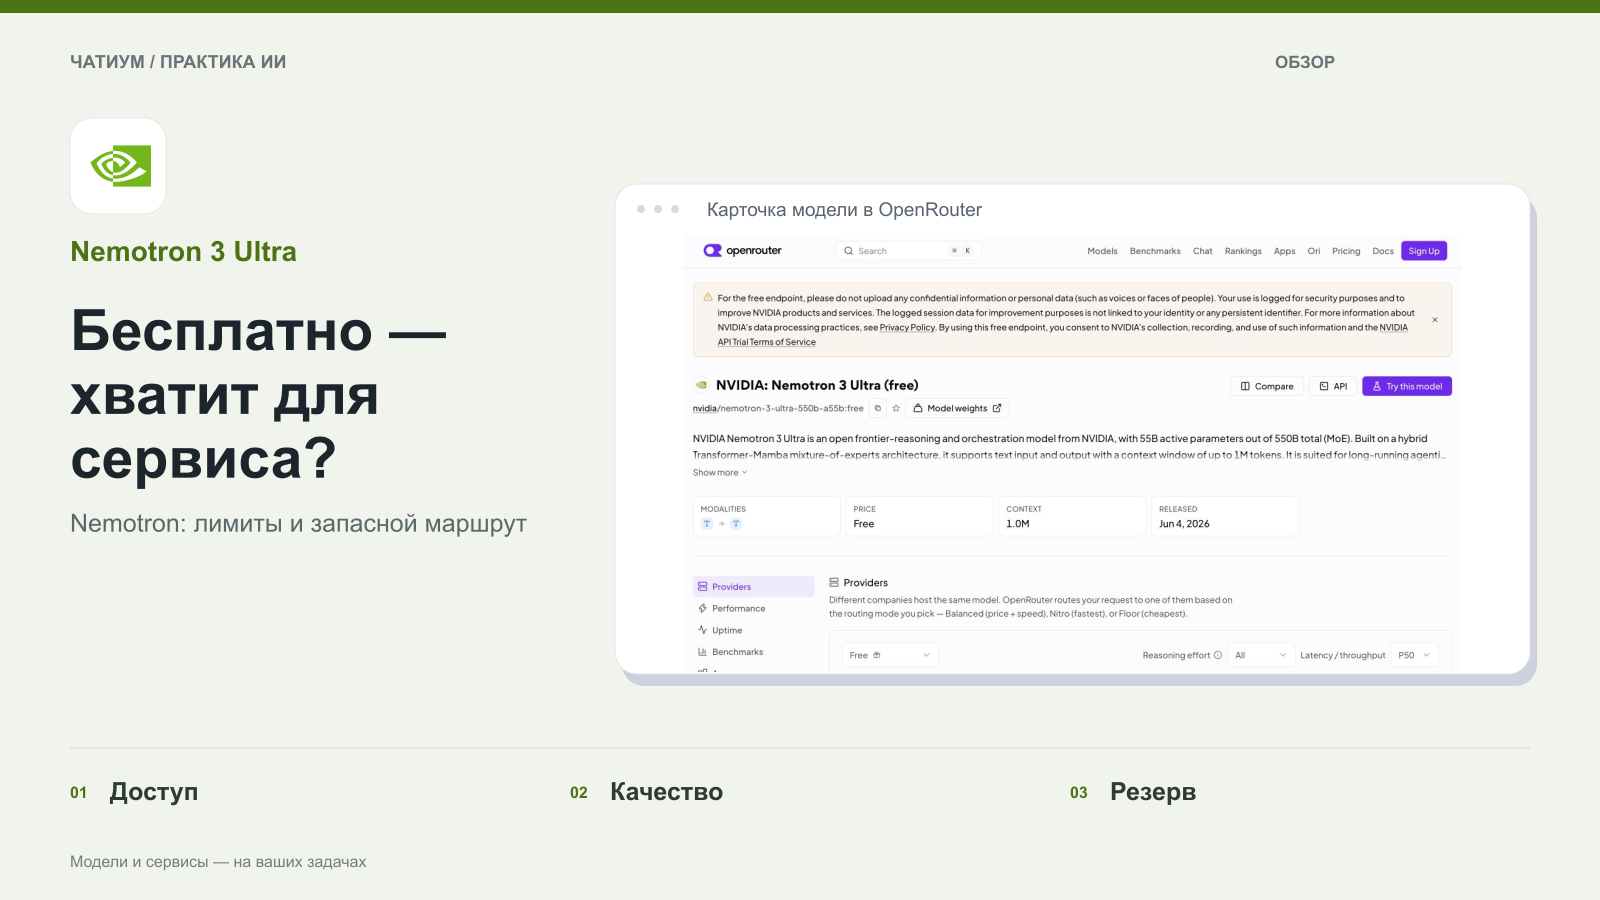Click the warning triangle icon in the banner
The width and height of the screenshot is (1600, 900).
[x=708, y=297]
